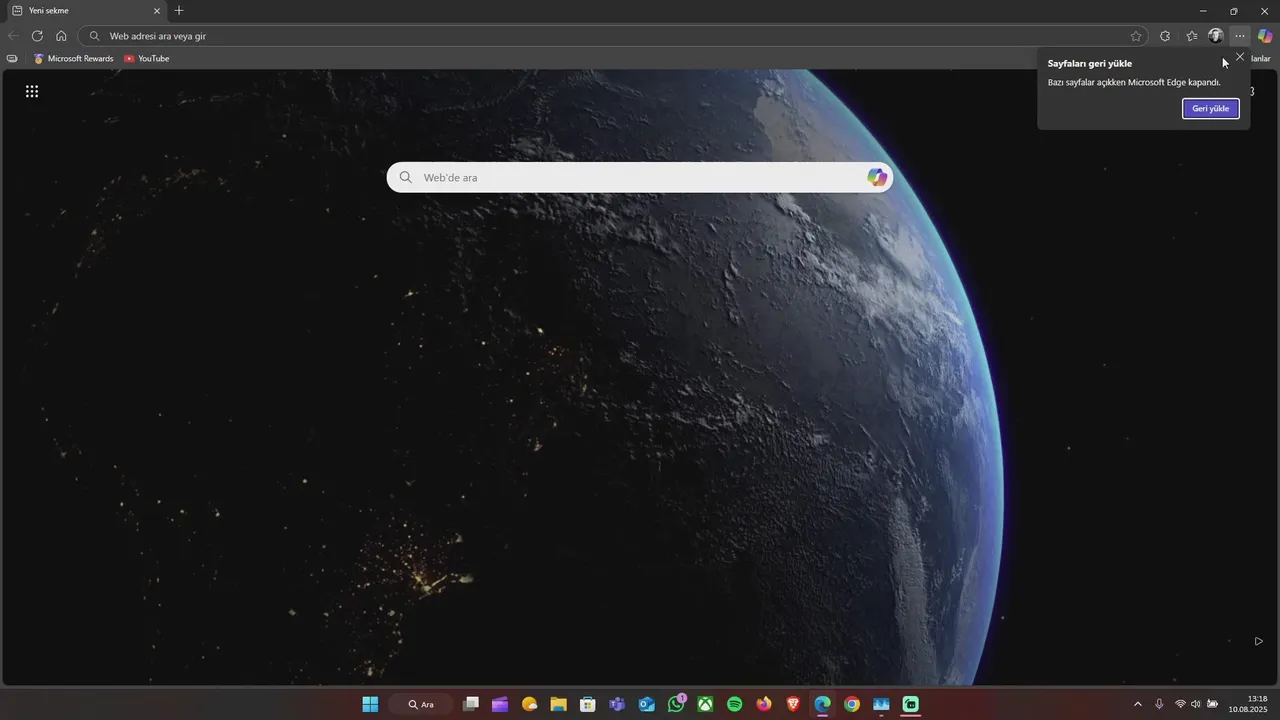Screen dimensions: 1280x720
Task: Add this page to favorites with star
Action: [1136, 36]
